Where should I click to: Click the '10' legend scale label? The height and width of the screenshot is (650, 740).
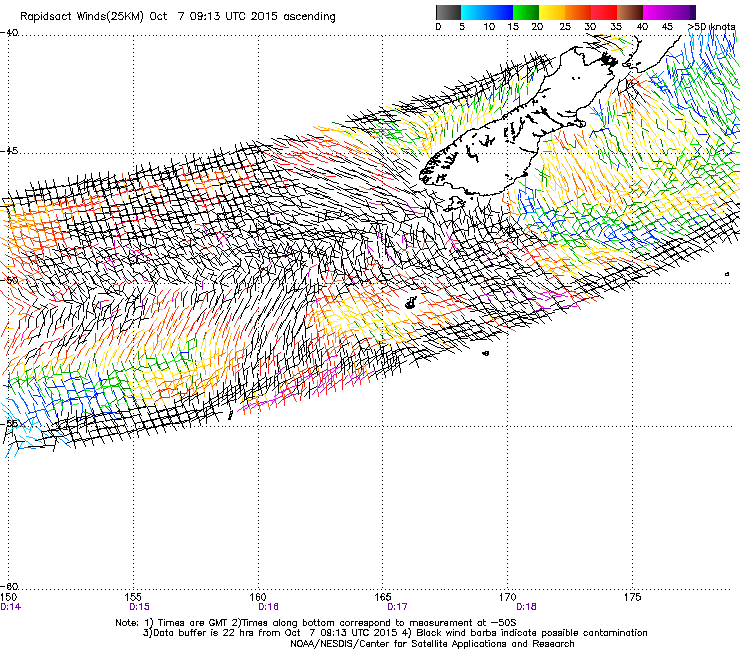(489, 27)
